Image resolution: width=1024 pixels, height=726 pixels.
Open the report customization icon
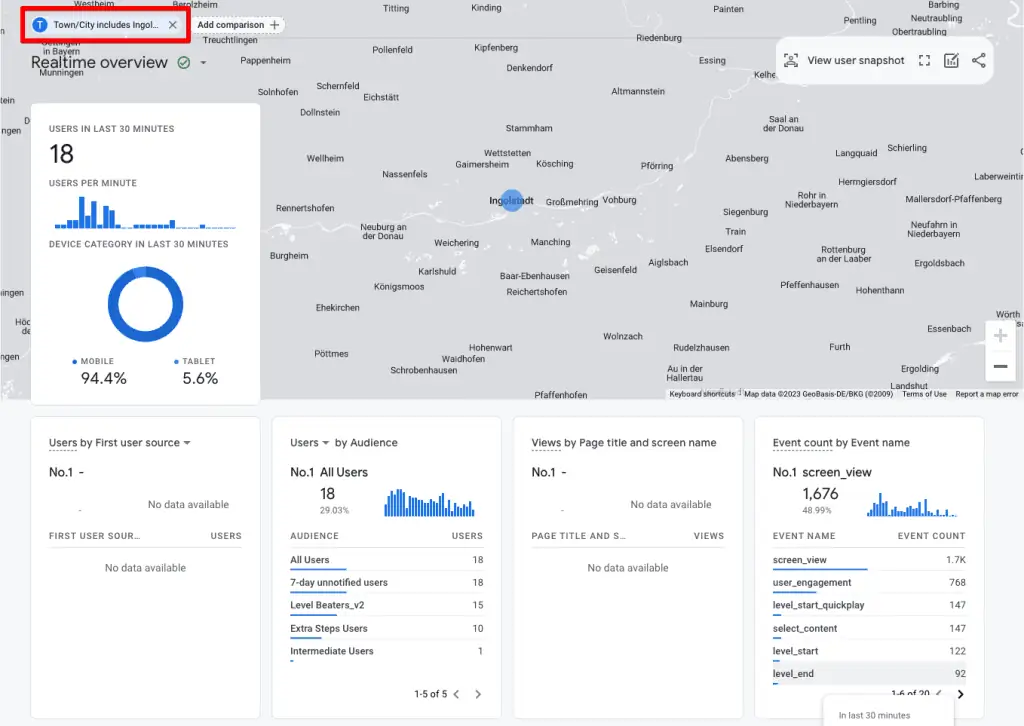coord(951,60)
